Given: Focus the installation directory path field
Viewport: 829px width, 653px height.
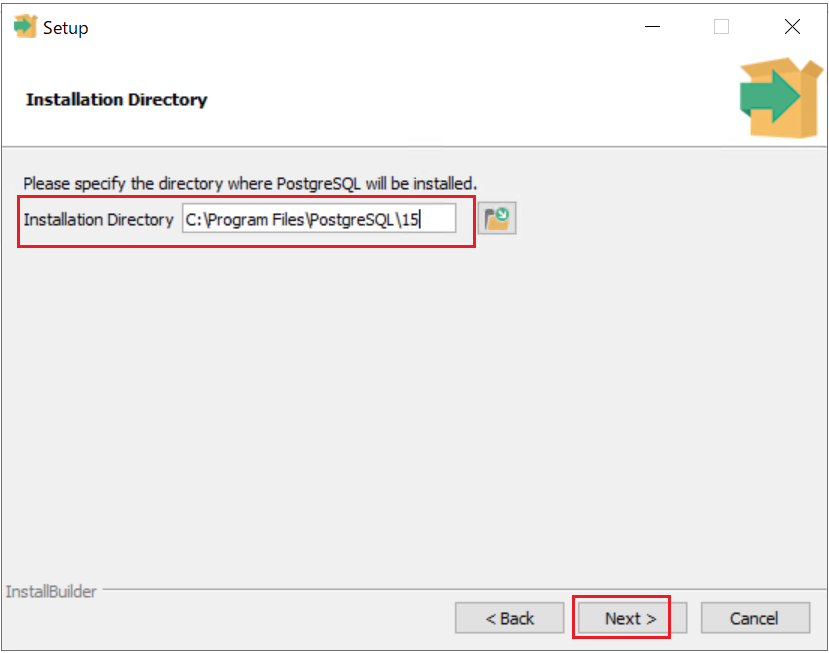Looking at the screenshot, I should [319, 219].
